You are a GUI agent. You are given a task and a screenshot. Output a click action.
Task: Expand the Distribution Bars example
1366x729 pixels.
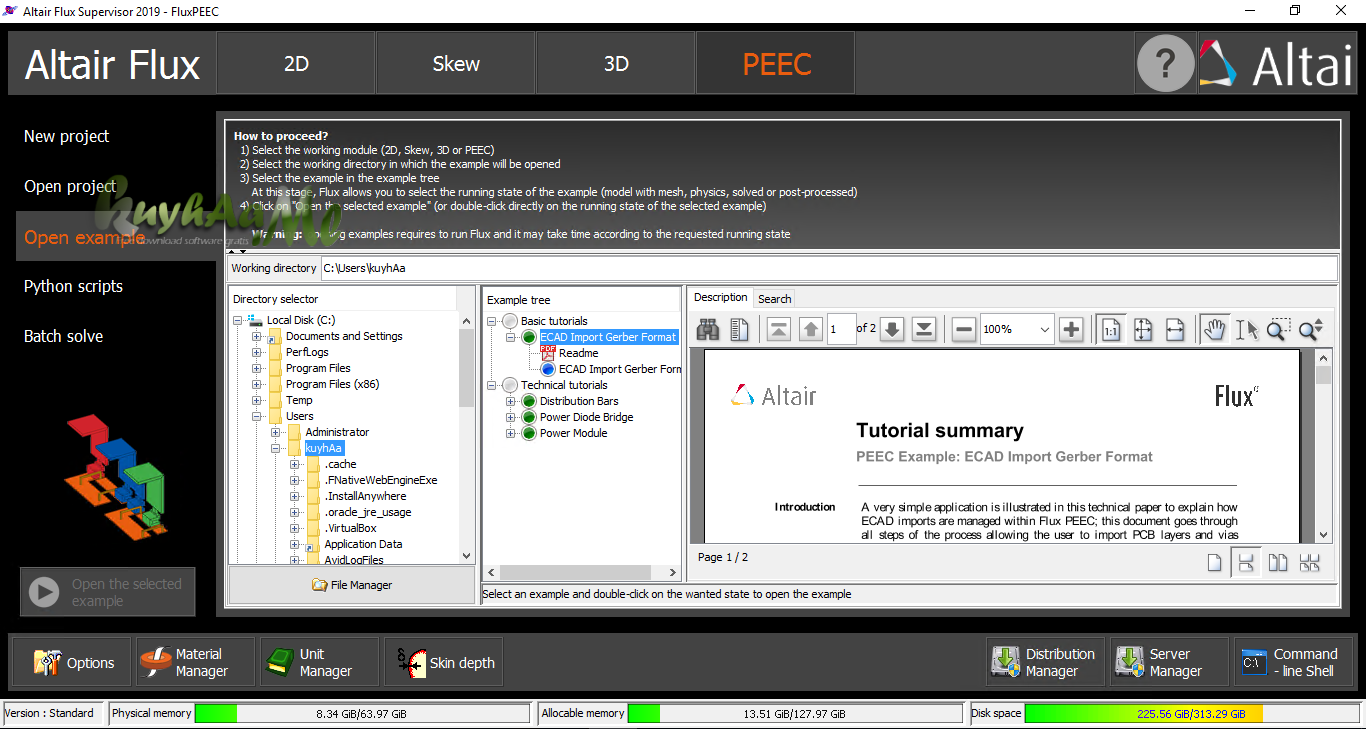[511, 401]
